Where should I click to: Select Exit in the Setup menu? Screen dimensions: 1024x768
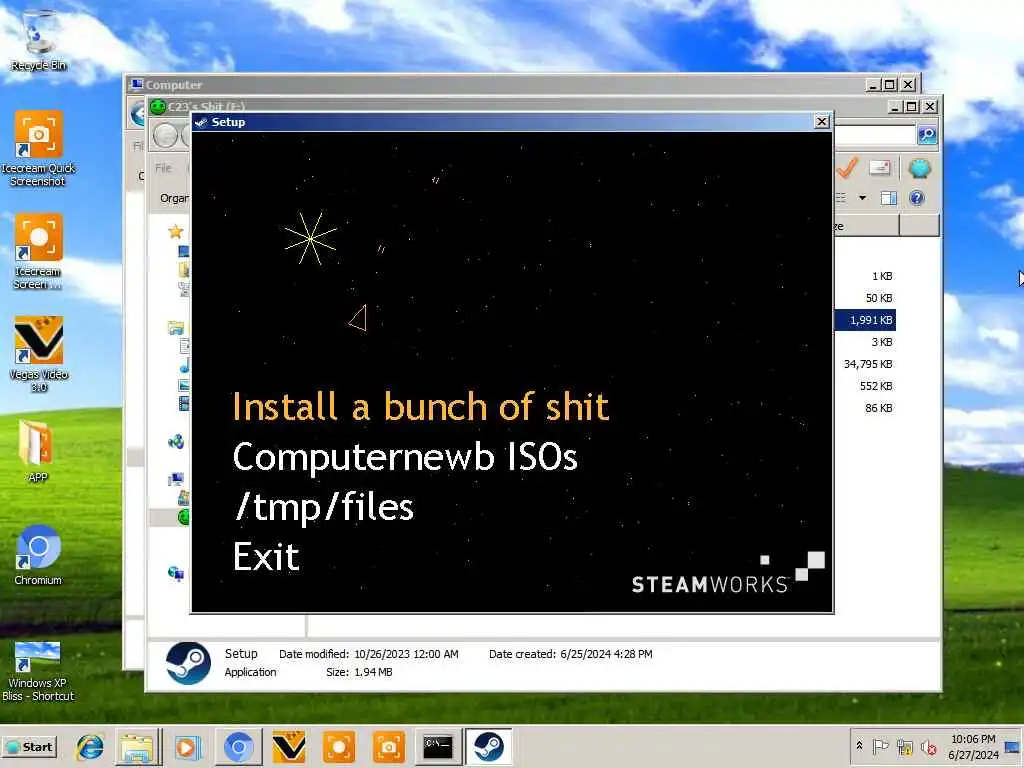(x=266, y=556)
